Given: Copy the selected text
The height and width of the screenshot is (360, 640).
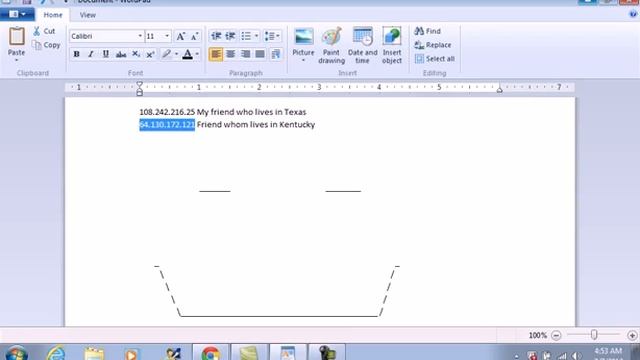Looking at the screenshot, I should [x=46, y=45].
